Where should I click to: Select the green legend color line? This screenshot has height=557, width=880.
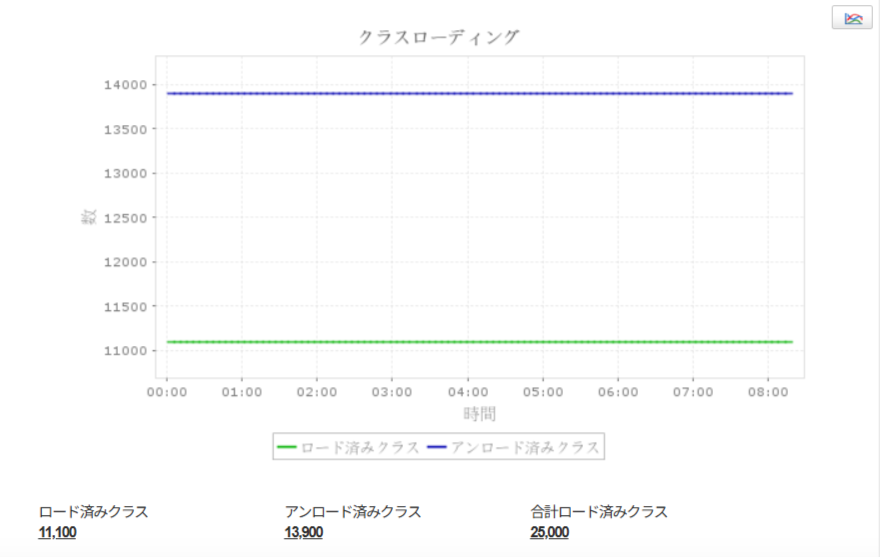287,448
